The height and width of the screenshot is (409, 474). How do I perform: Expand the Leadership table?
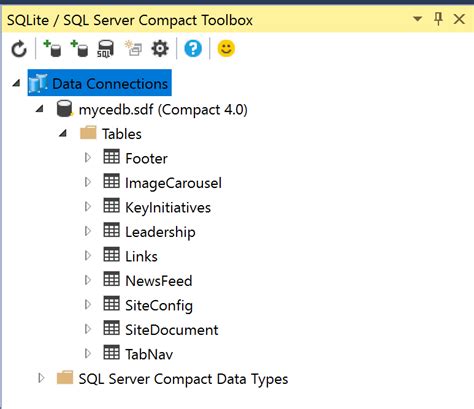click(88, 231)
